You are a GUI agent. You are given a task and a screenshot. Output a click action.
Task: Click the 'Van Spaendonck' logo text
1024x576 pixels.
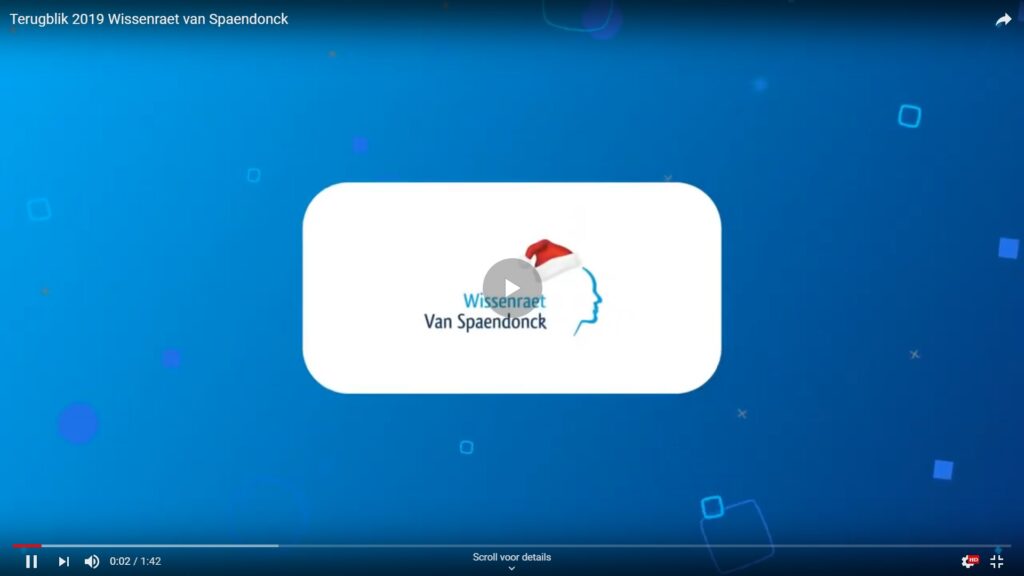485,321
